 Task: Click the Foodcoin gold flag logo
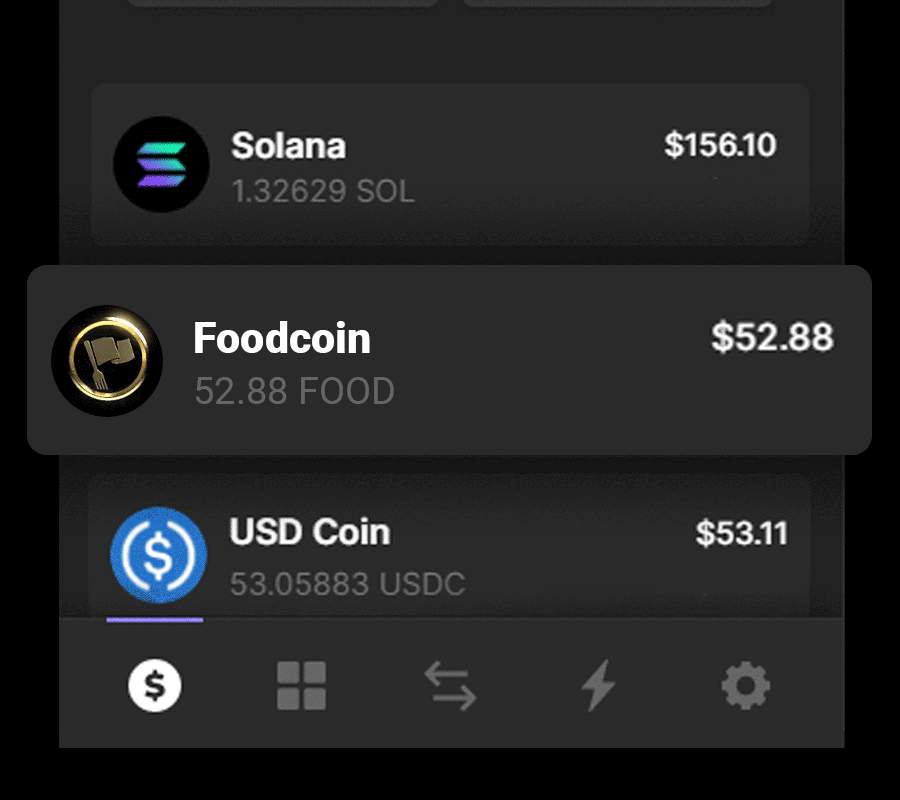[107, 360]
